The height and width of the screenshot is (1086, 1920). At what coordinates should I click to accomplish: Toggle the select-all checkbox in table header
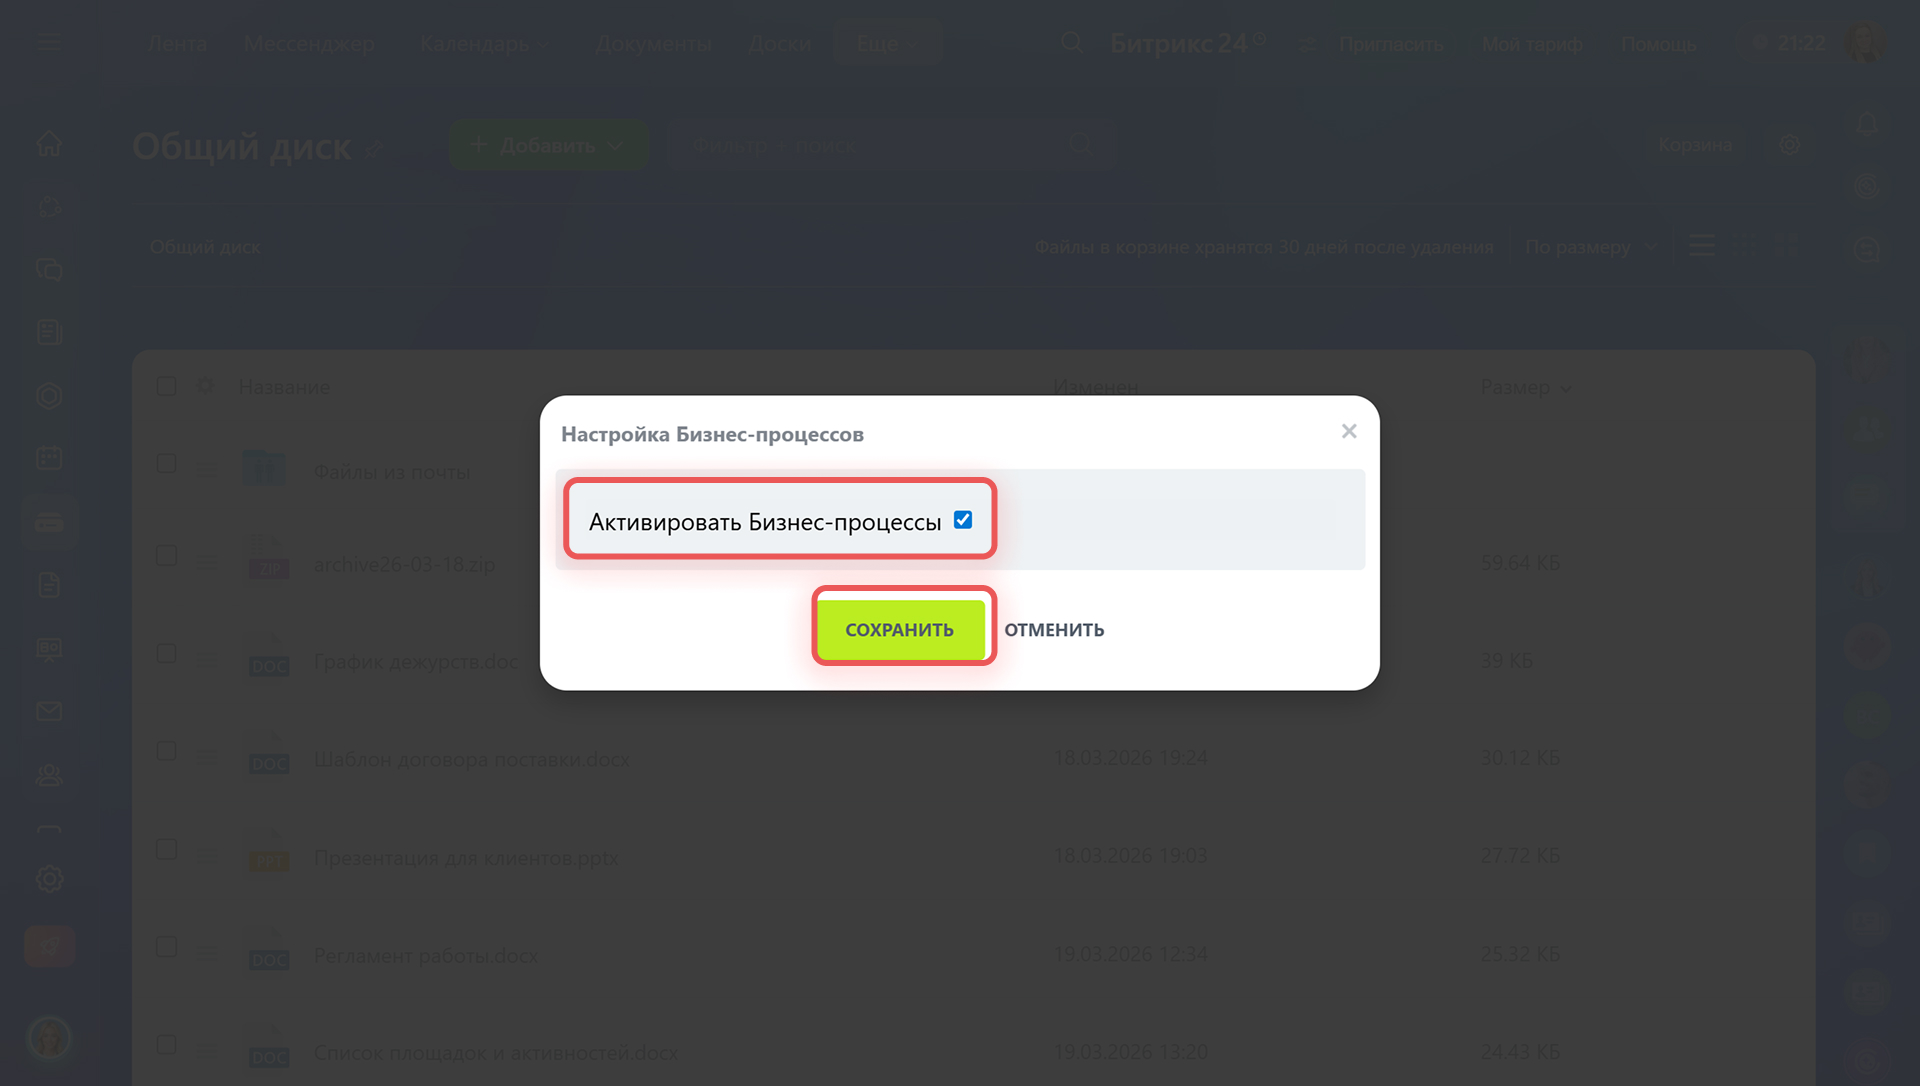pyautogui.click(x=167, y=387)
